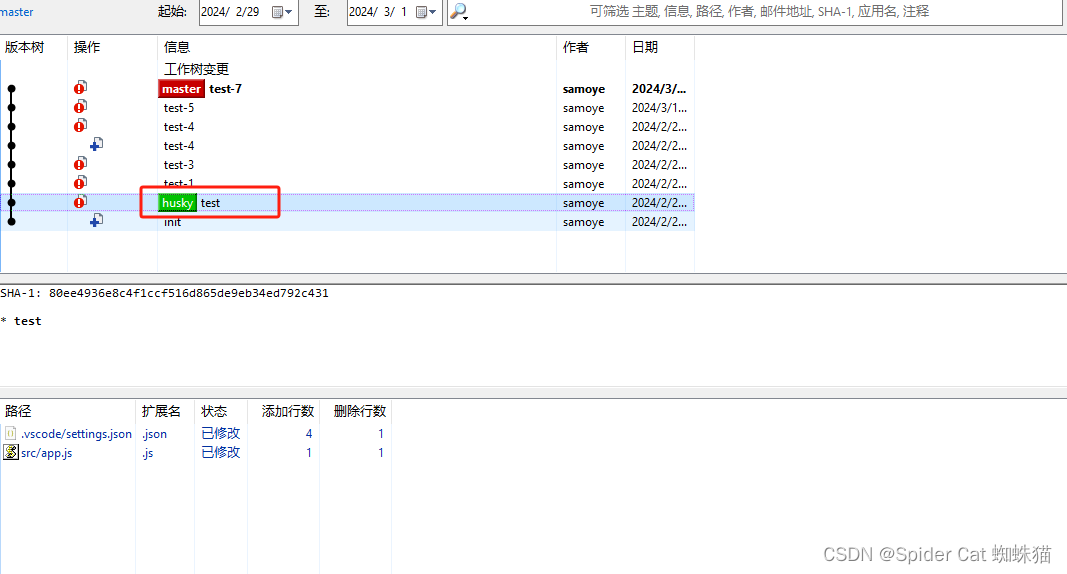The image size is (1067, 574).
Task: Click samoye author on the test-7 row
Action: 584,89
